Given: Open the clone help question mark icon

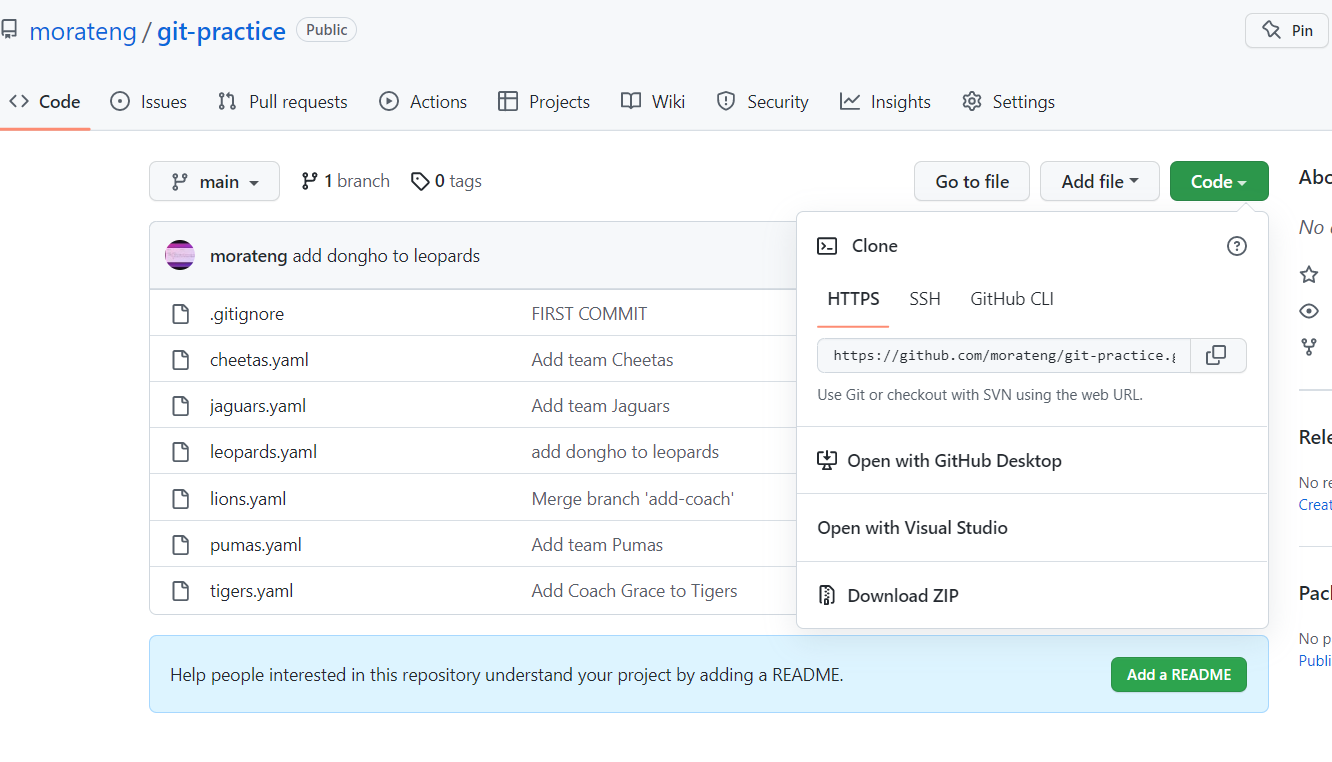Looking at the screenshot, I should 1237,246.
